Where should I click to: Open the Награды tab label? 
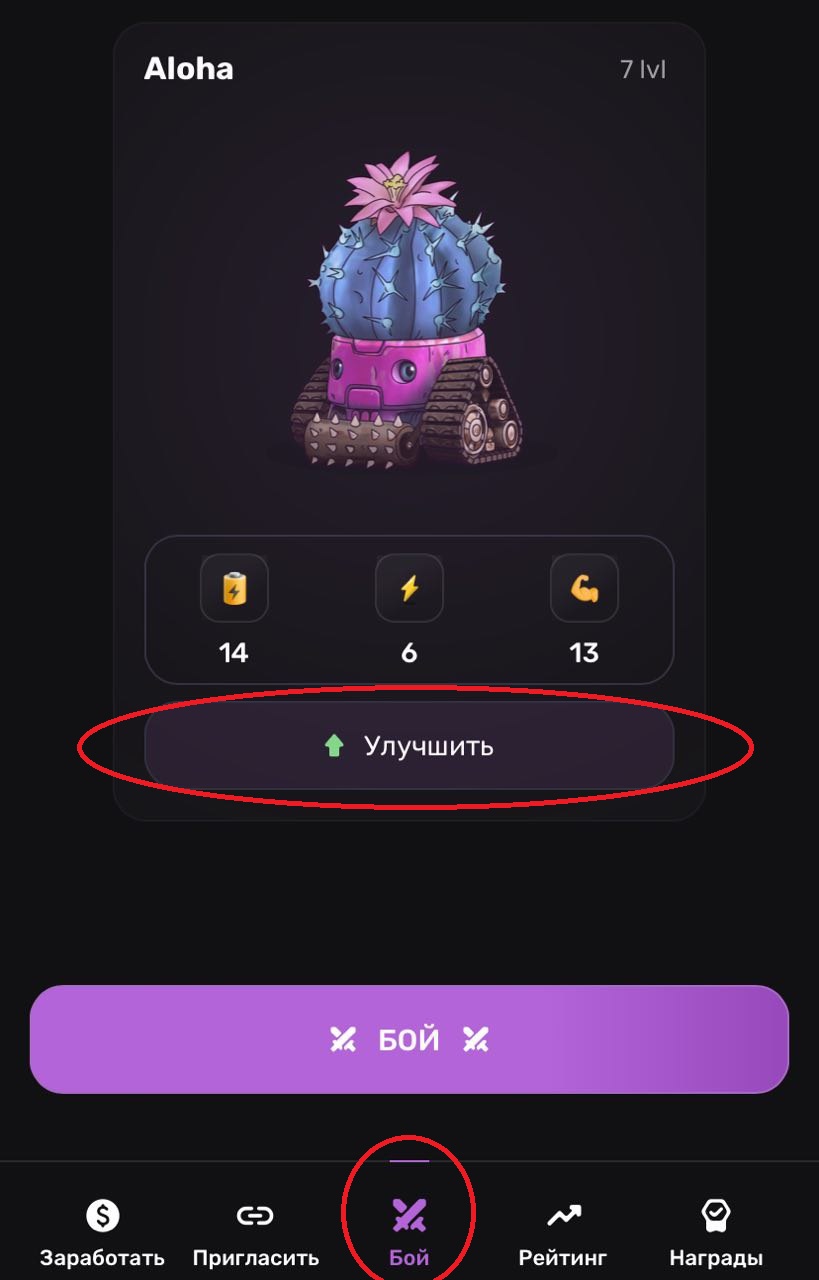click(x=716, y=1258)
